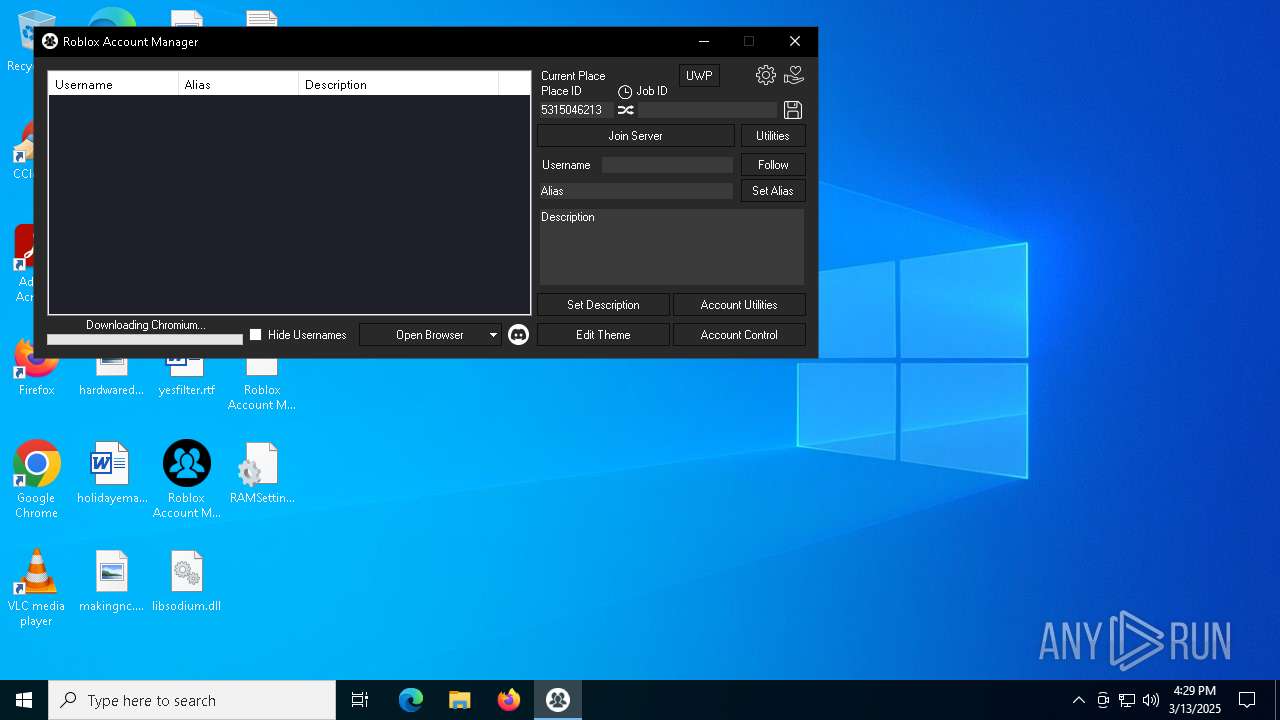Click Roblox Account Manager taskbar icon
The height and width of the screenshot is (720, 1280).
(558, 700)
